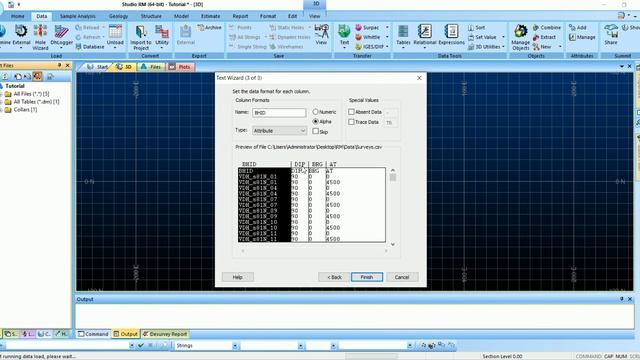640x360 pixels.
Task: Select the All Tables (*.dm) folder
Action: 32,102
